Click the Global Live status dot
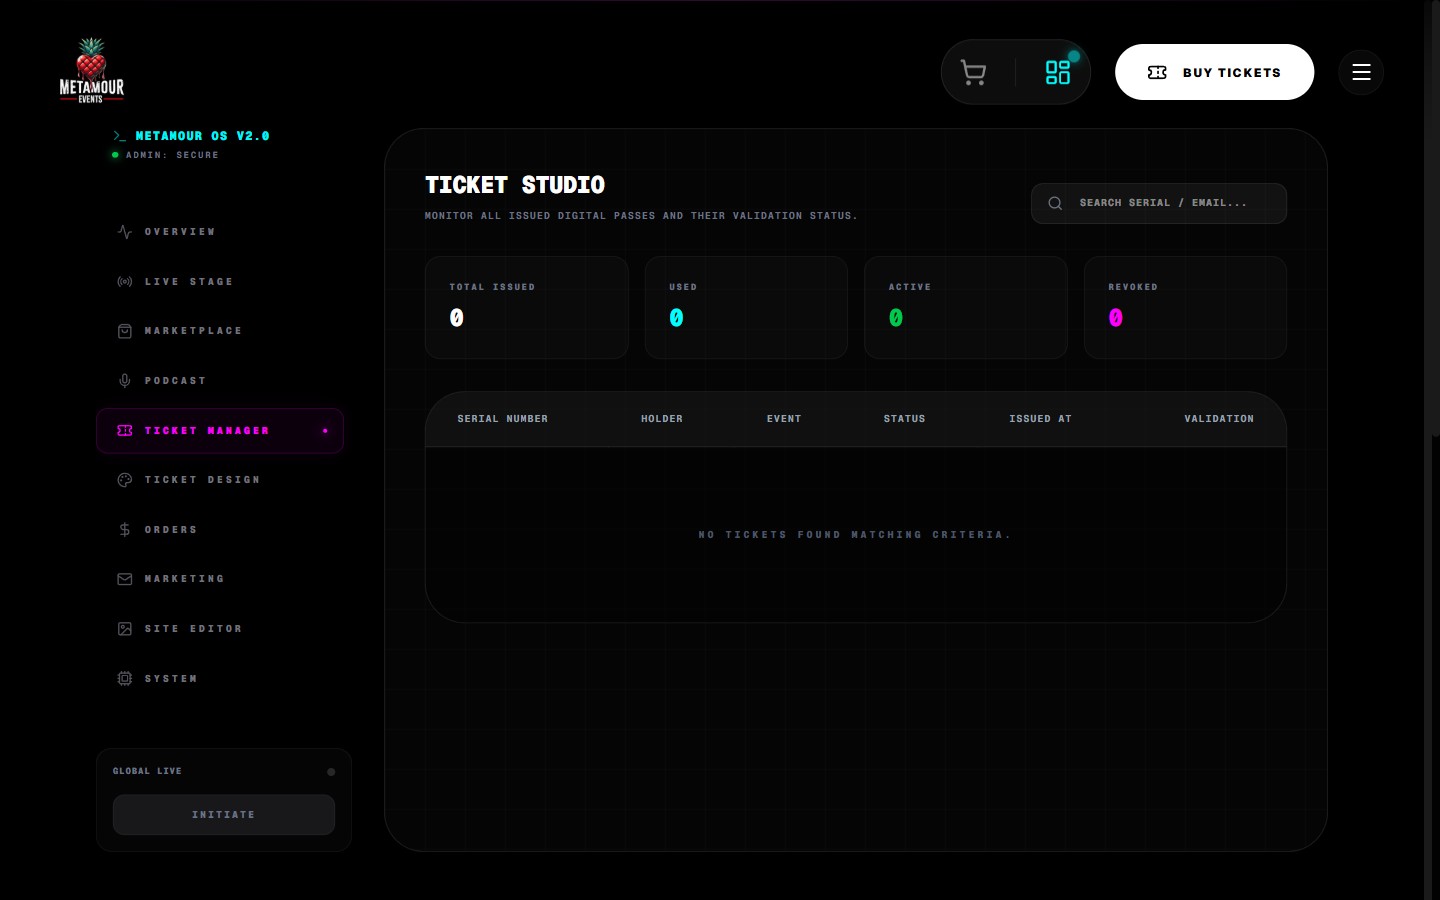 click(331, 772)
